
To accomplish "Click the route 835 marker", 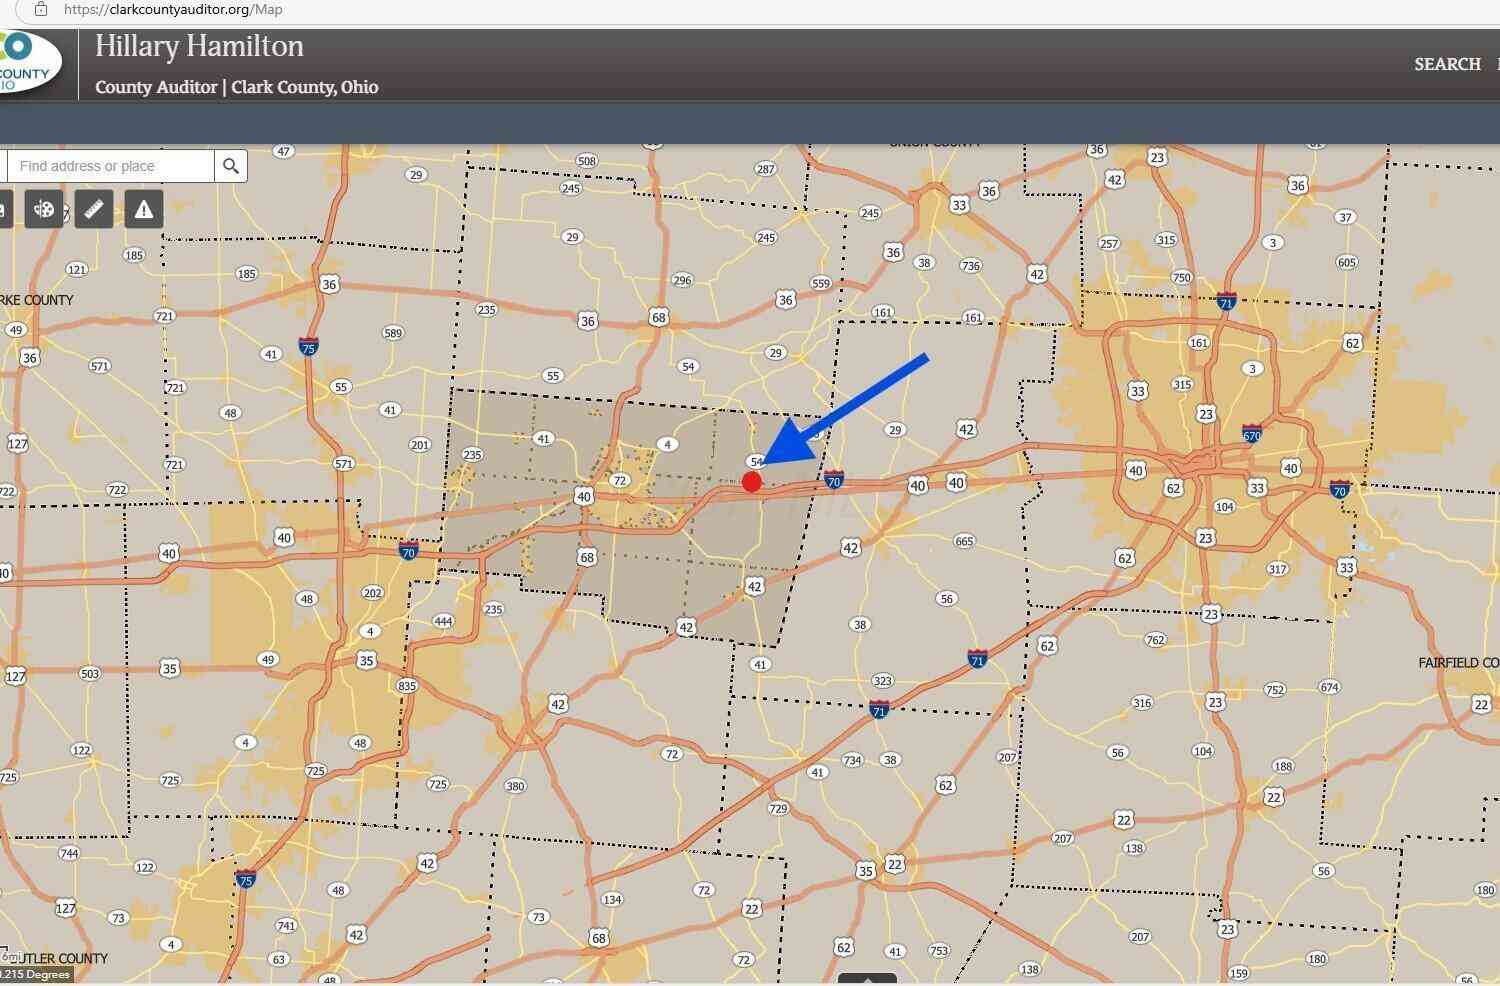I will 406,686.
